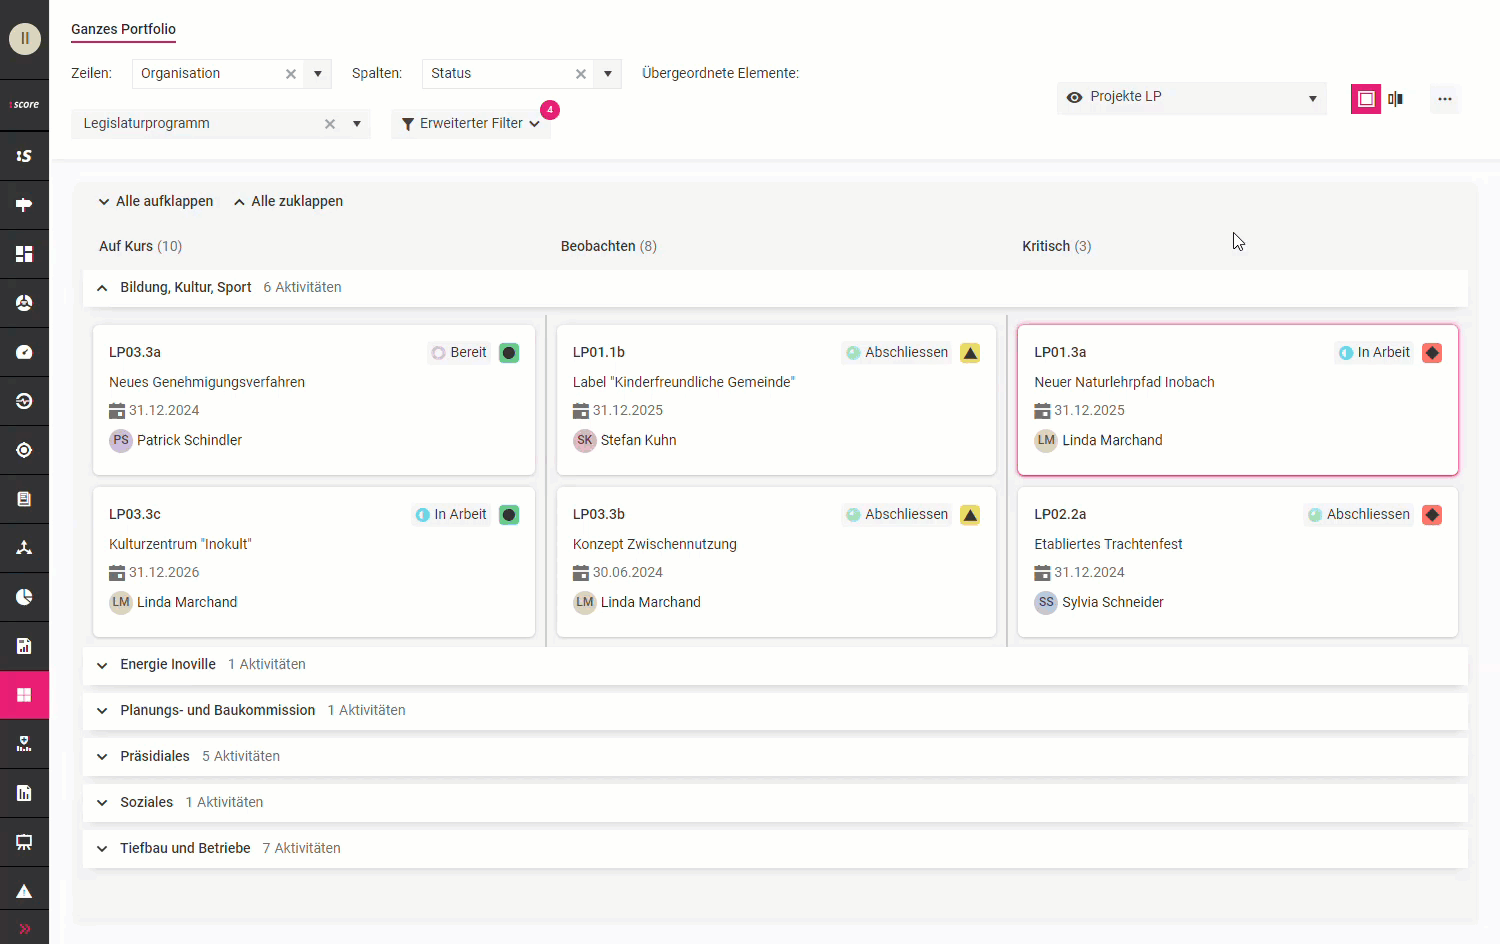The height and width of the screenshot is (944, 1500).
Task: Collapse the Bildung, Kultur, Sport group
Action: 102,288
